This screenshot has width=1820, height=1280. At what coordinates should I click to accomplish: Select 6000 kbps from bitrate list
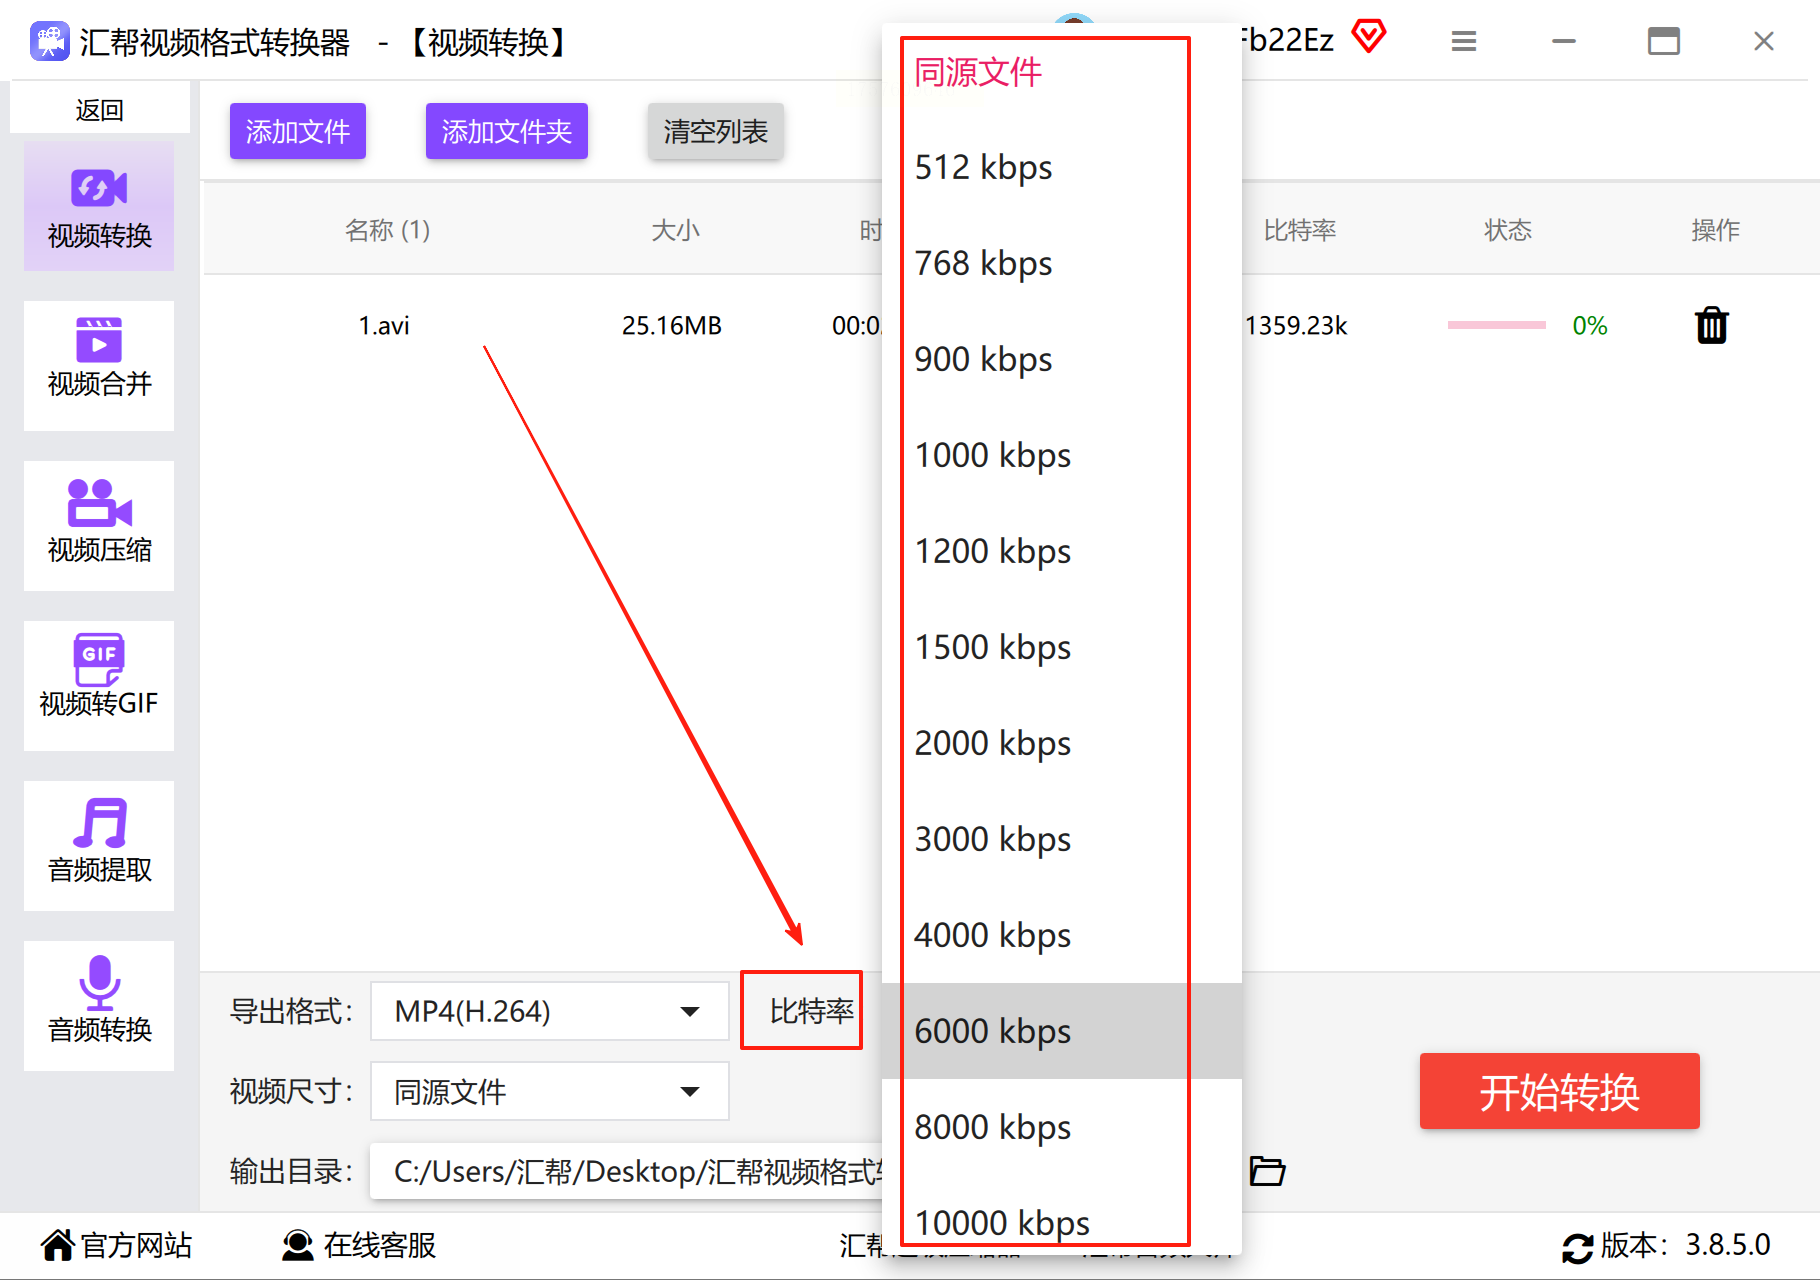1061,1031
